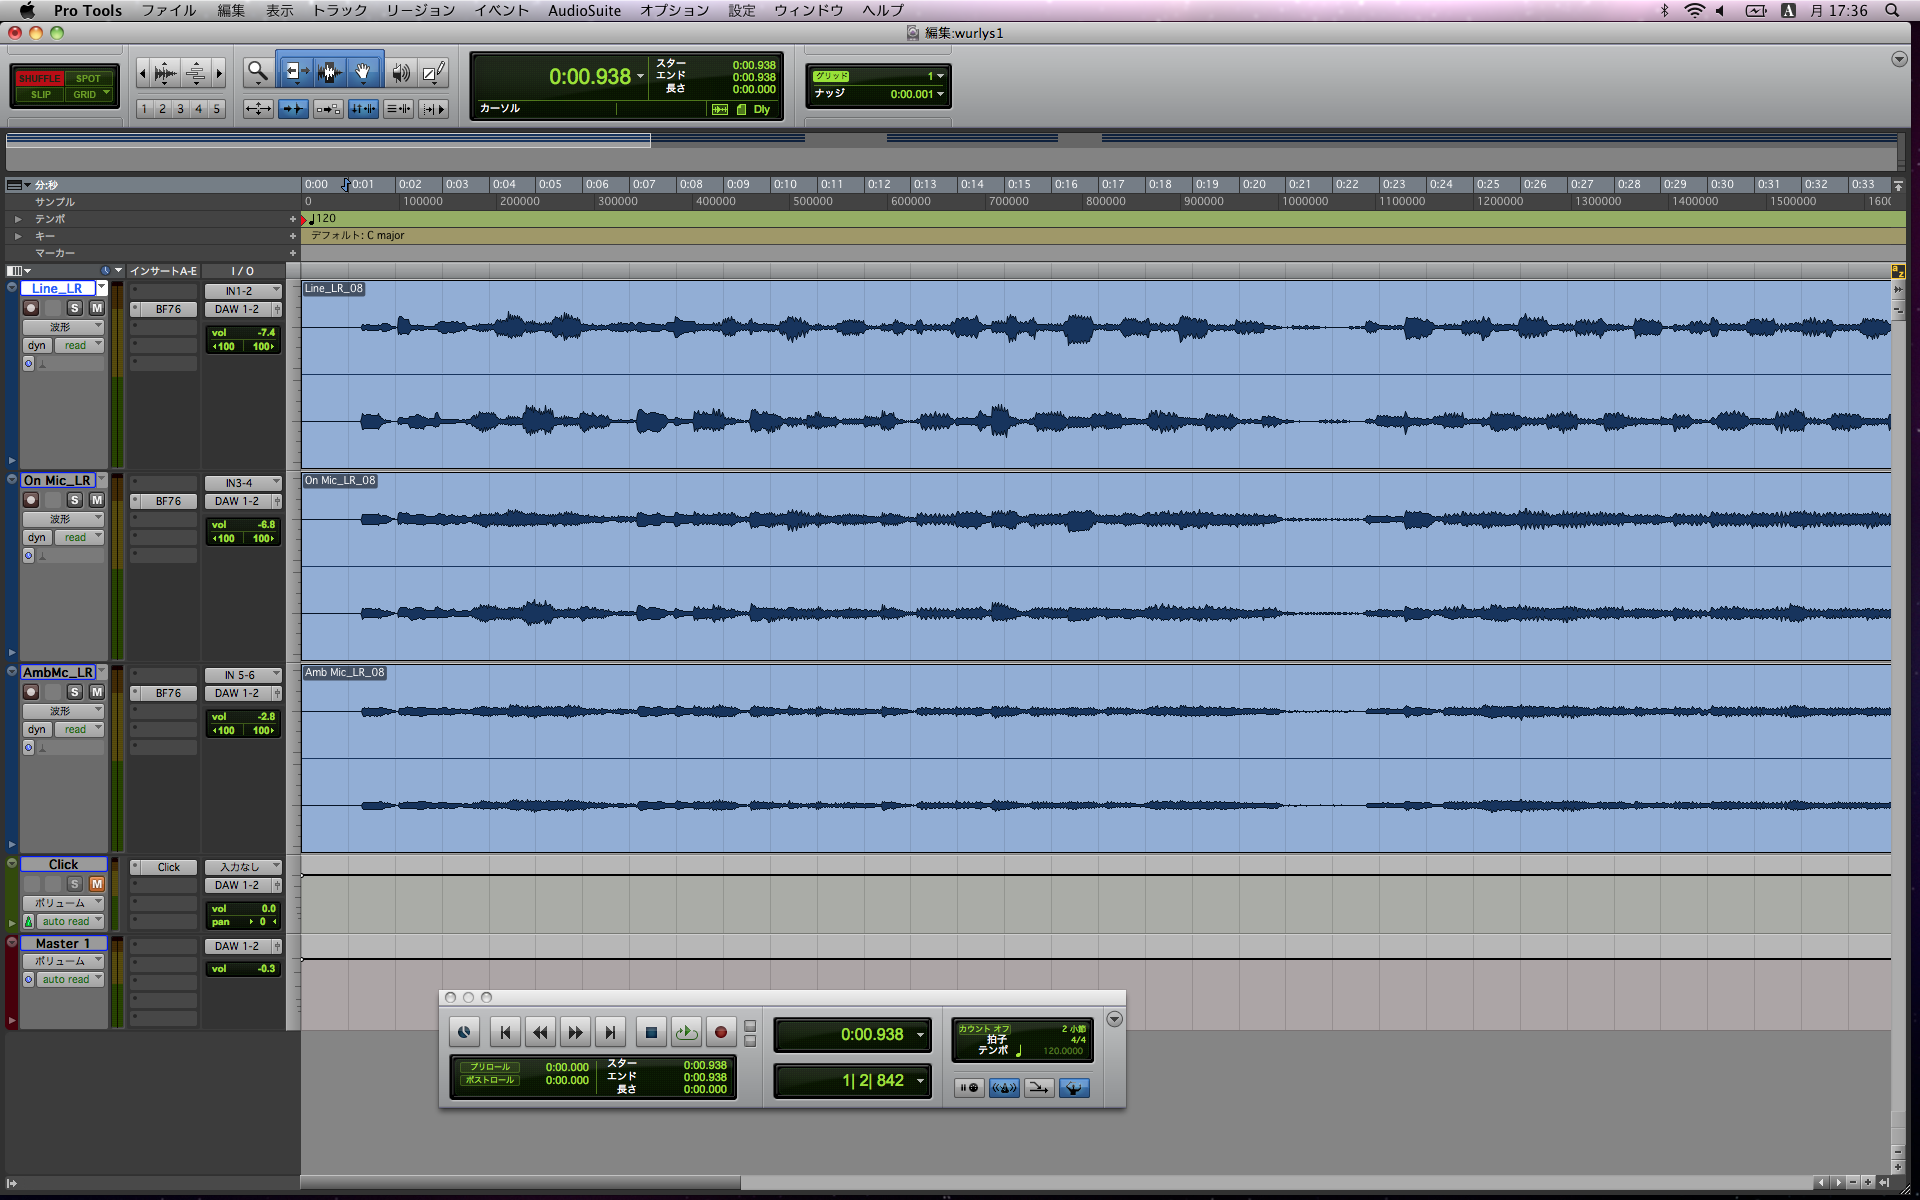Click horizontal zoom in arrow

(x=219, y=73)
